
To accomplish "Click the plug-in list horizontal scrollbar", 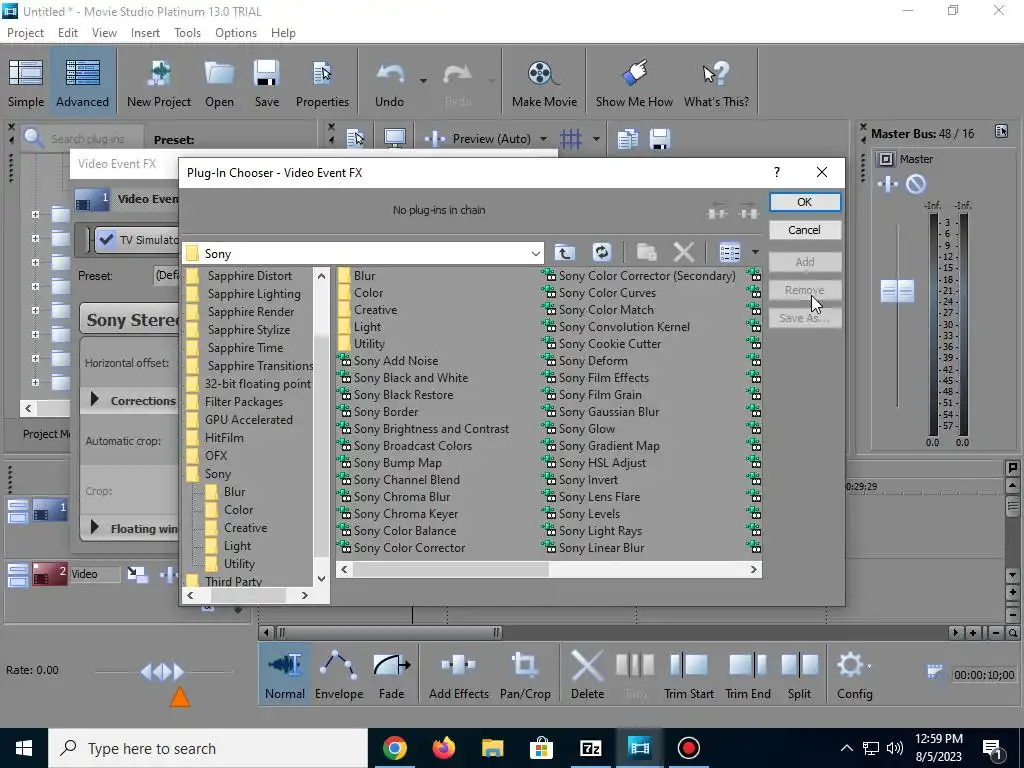I will [451, 569].
